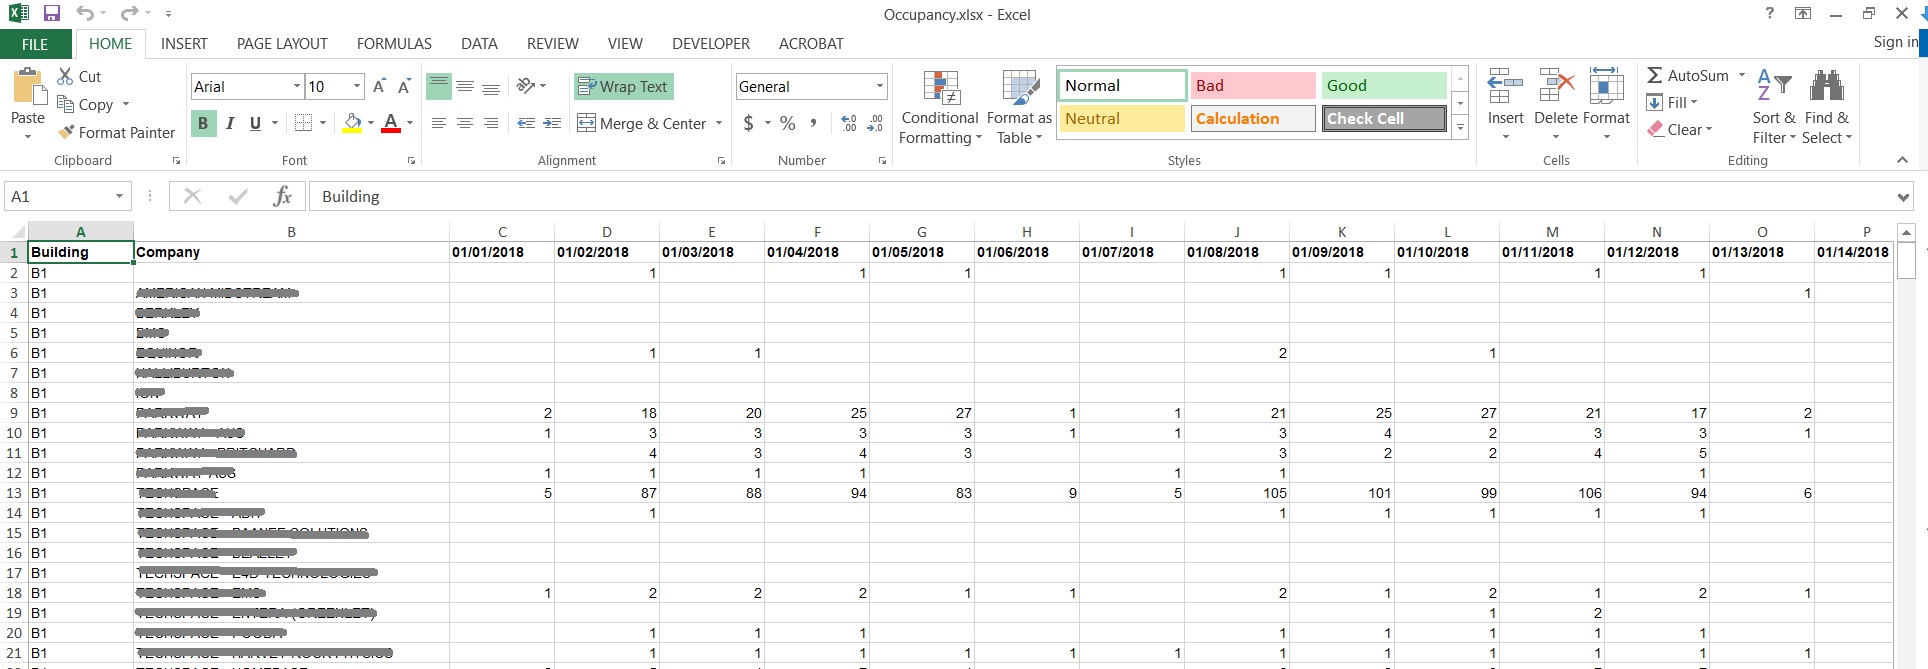This screenshot has width=1928, height=669.
Task: Apply the Calculation cell style
Action: [x=1252, y=119]
